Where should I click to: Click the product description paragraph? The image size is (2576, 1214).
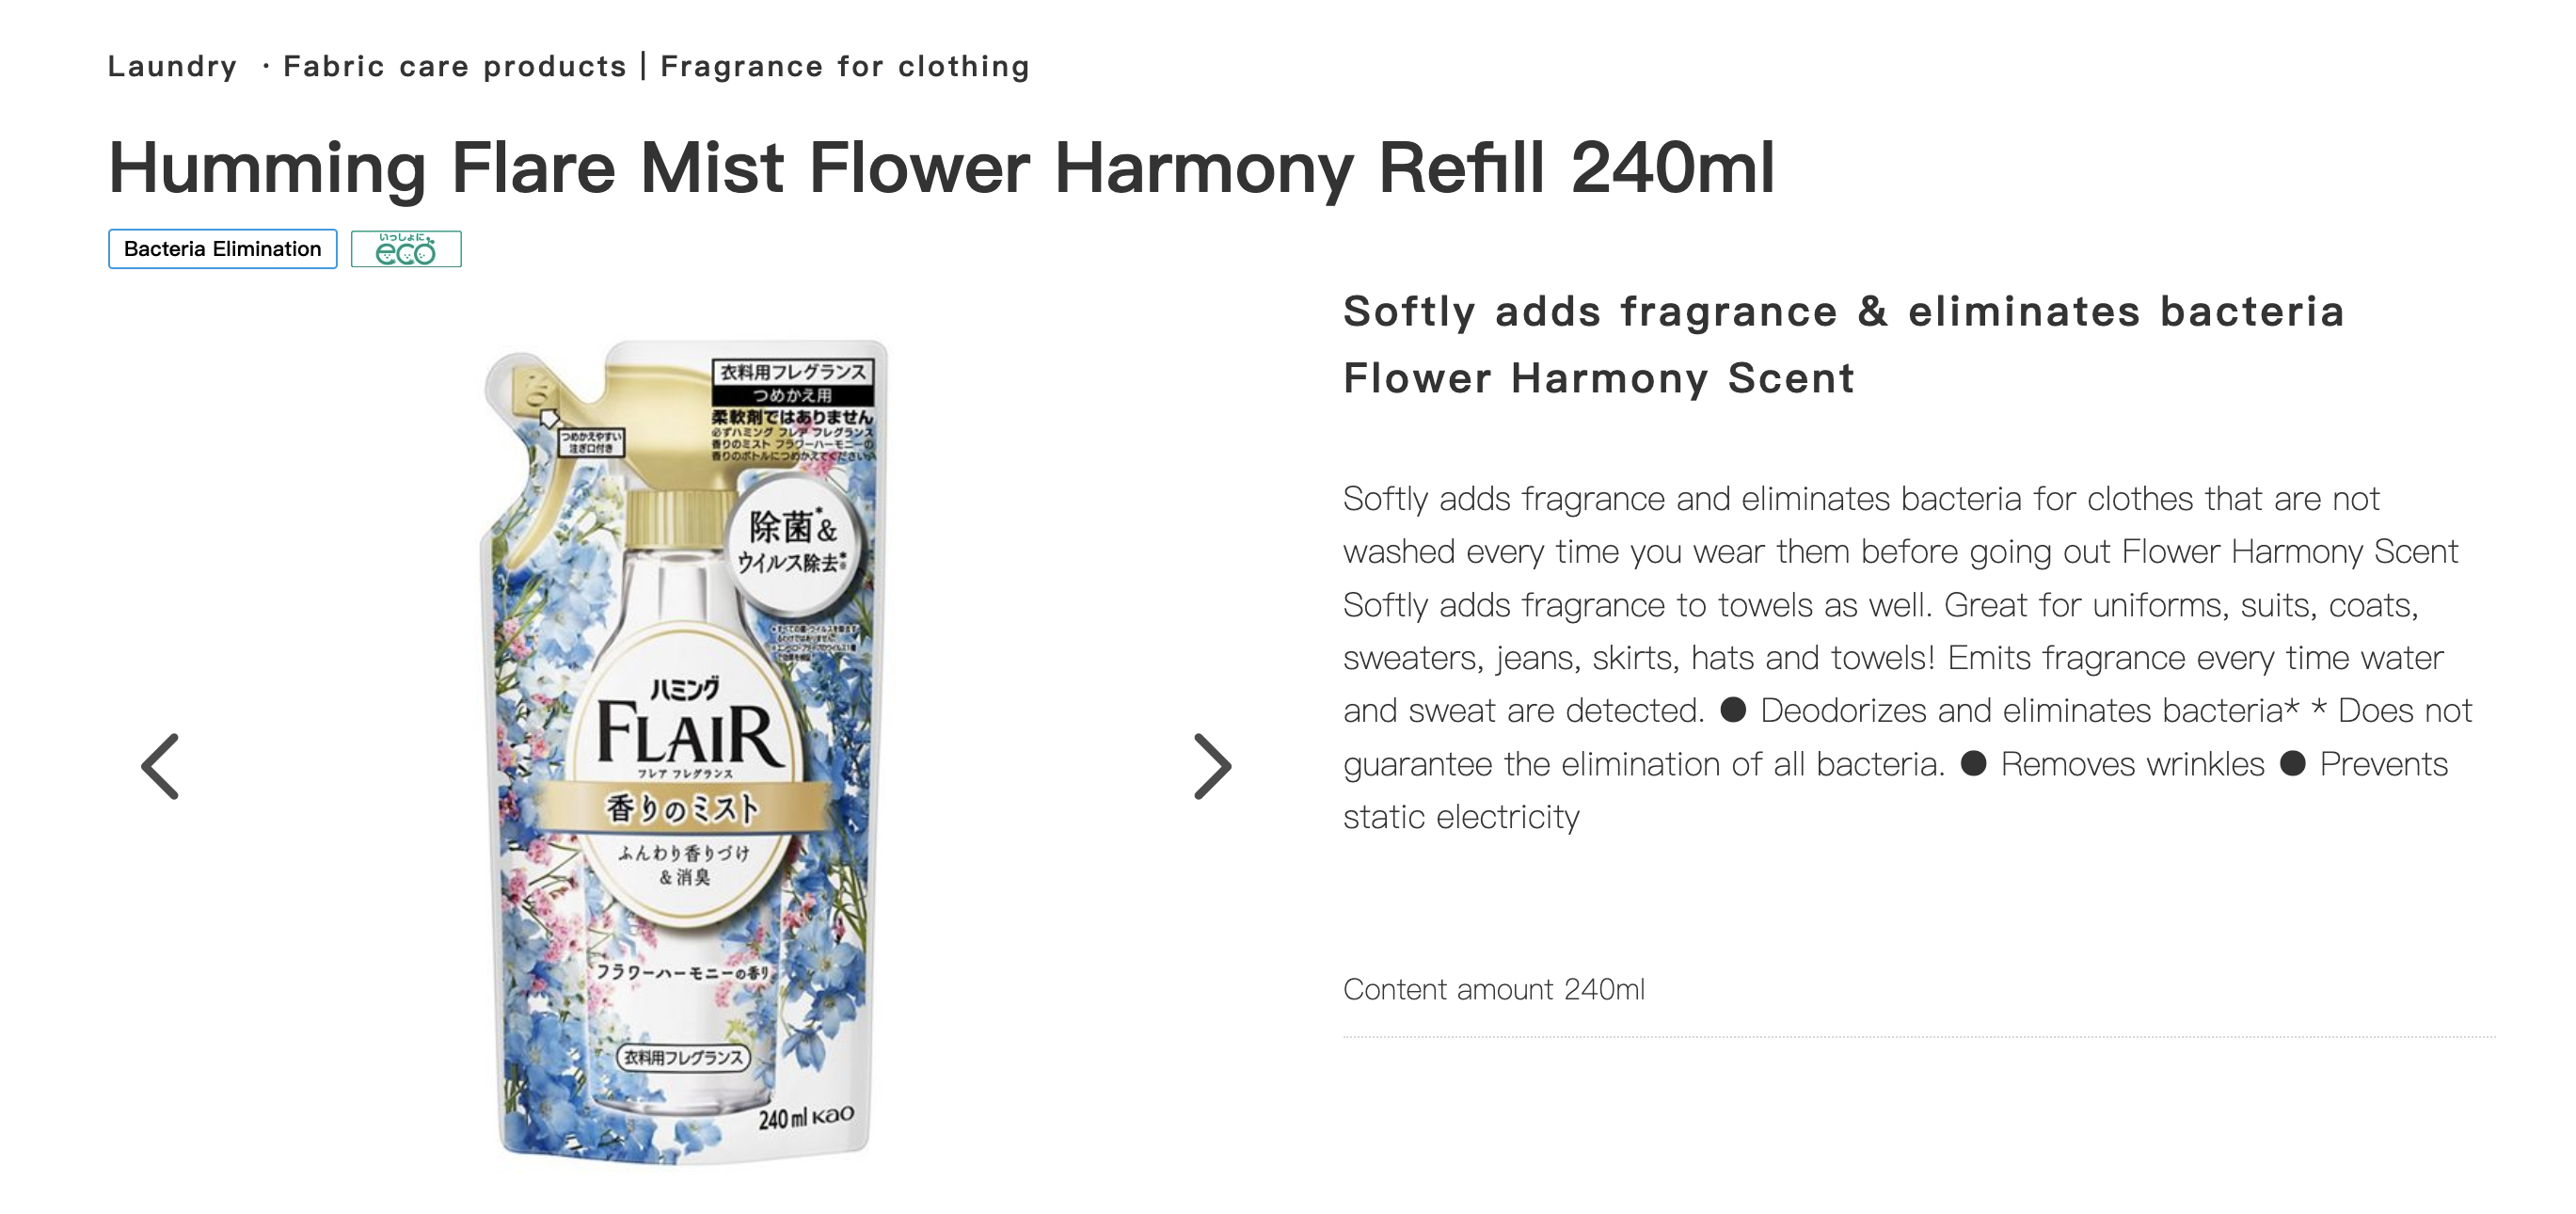click(1908, 657)
